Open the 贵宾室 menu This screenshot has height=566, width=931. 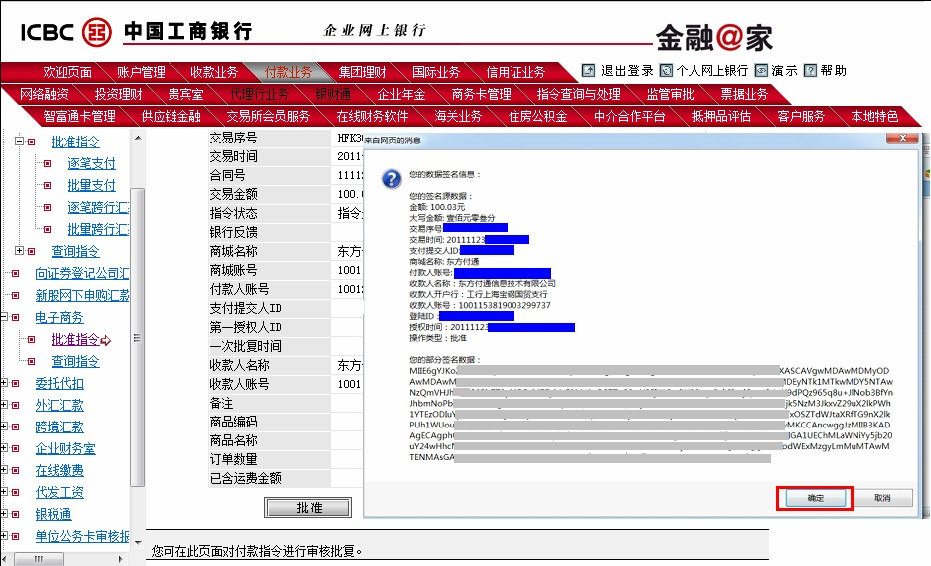pos(185,94)
